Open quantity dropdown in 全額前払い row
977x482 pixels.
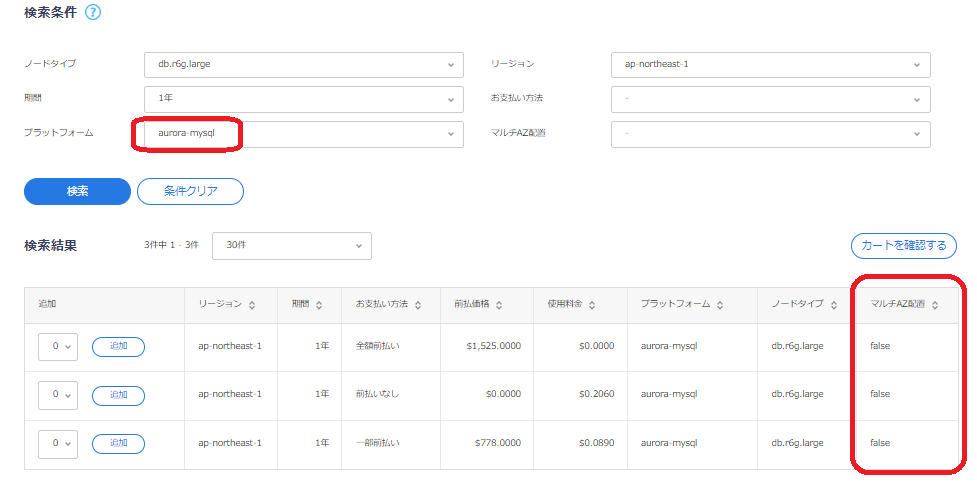pos(58,346)
